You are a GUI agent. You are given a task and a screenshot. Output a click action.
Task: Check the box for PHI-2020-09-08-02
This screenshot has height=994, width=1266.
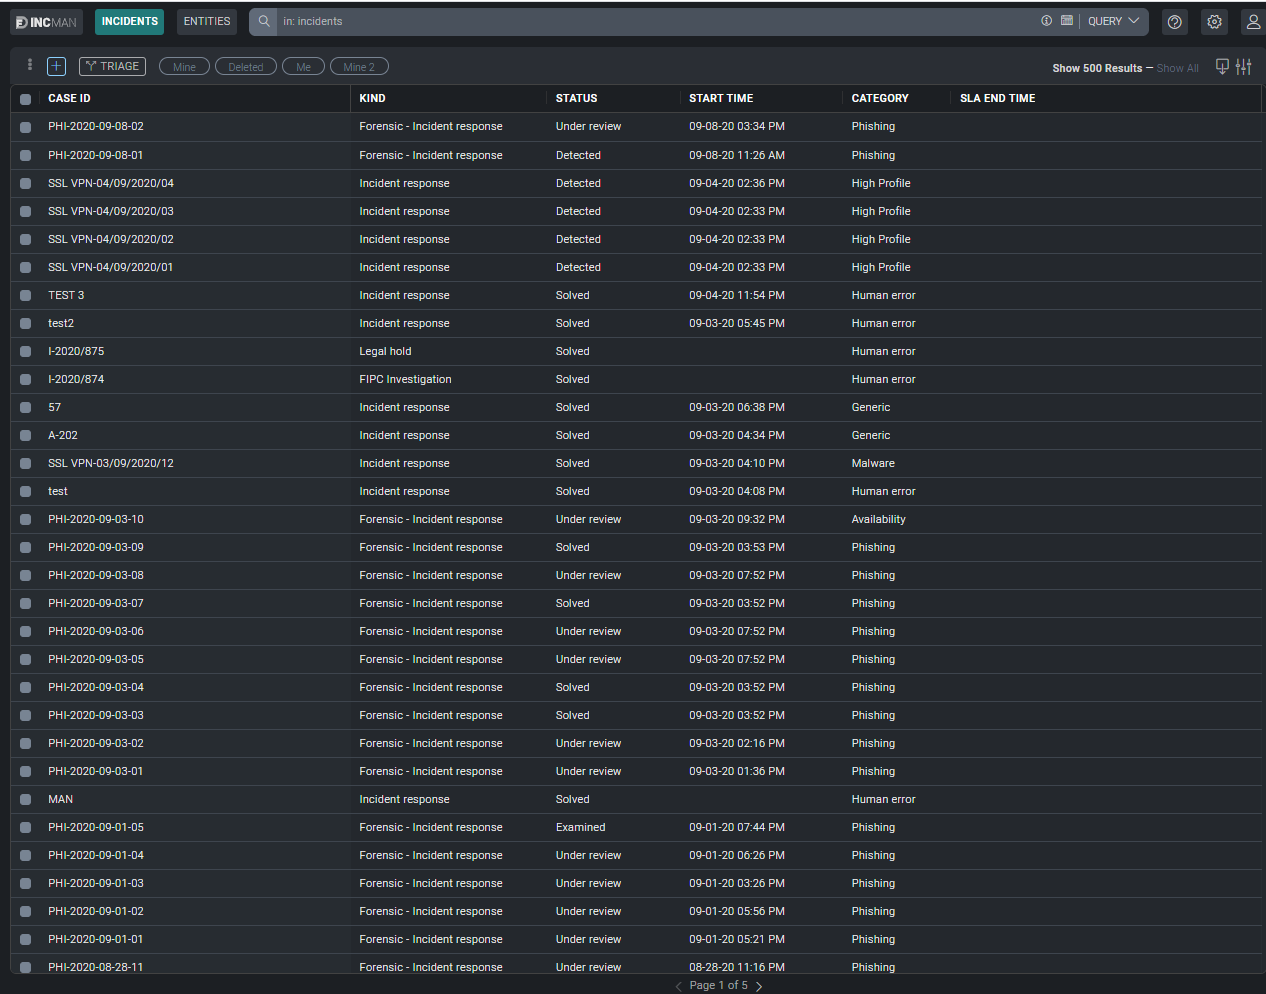coord(26,127)
